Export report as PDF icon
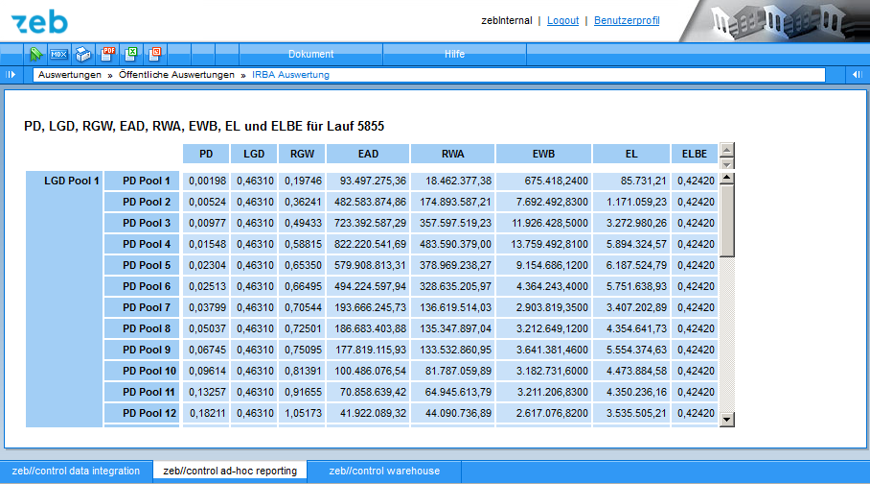Viewport: 870px width, 484px height. point(109,54)
